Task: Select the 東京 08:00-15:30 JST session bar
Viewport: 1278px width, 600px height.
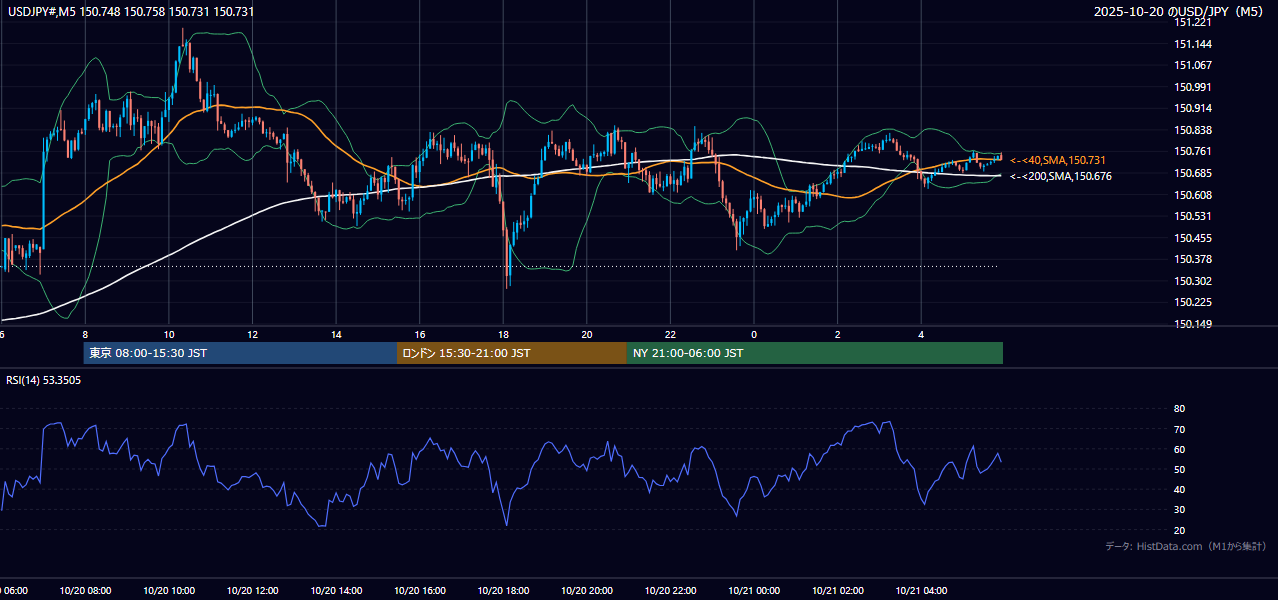Action: click(x=240, y=353)
